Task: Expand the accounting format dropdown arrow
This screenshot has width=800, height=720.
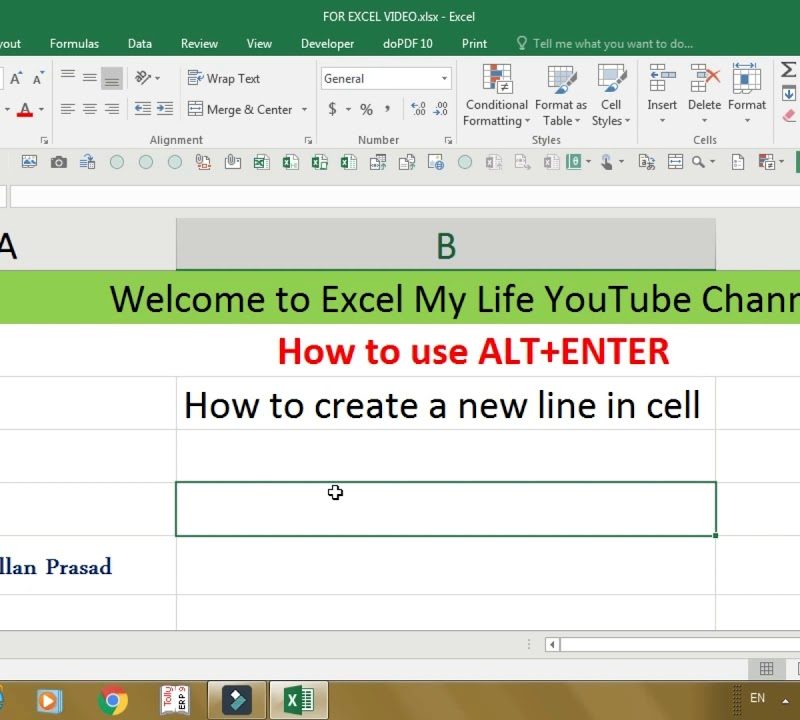Action: 348,109
